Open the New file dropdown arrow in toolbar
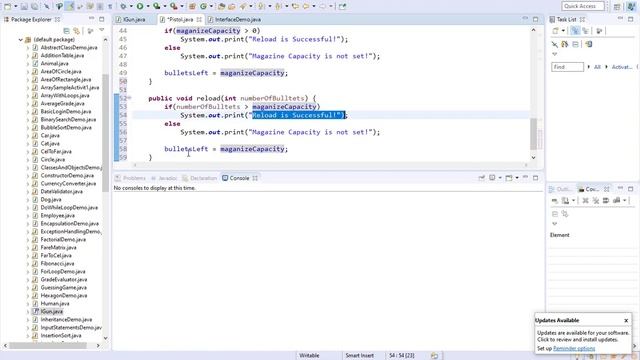This screenshot has height=360, width=640. [15, 6]
